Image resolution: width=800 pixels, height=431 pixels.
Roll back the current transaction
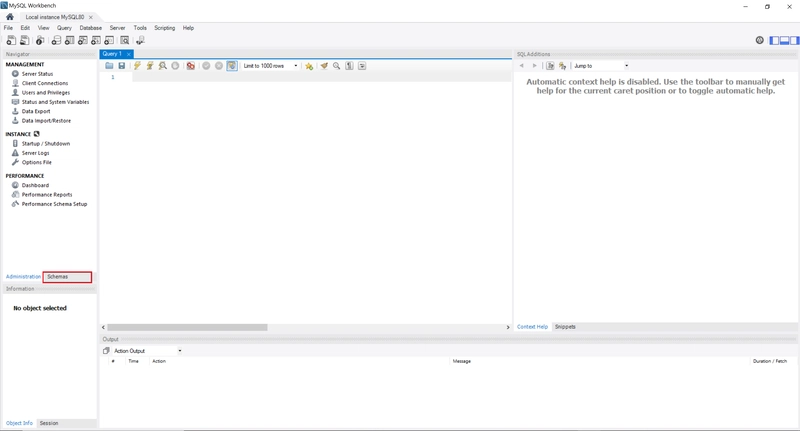(219, 66)
